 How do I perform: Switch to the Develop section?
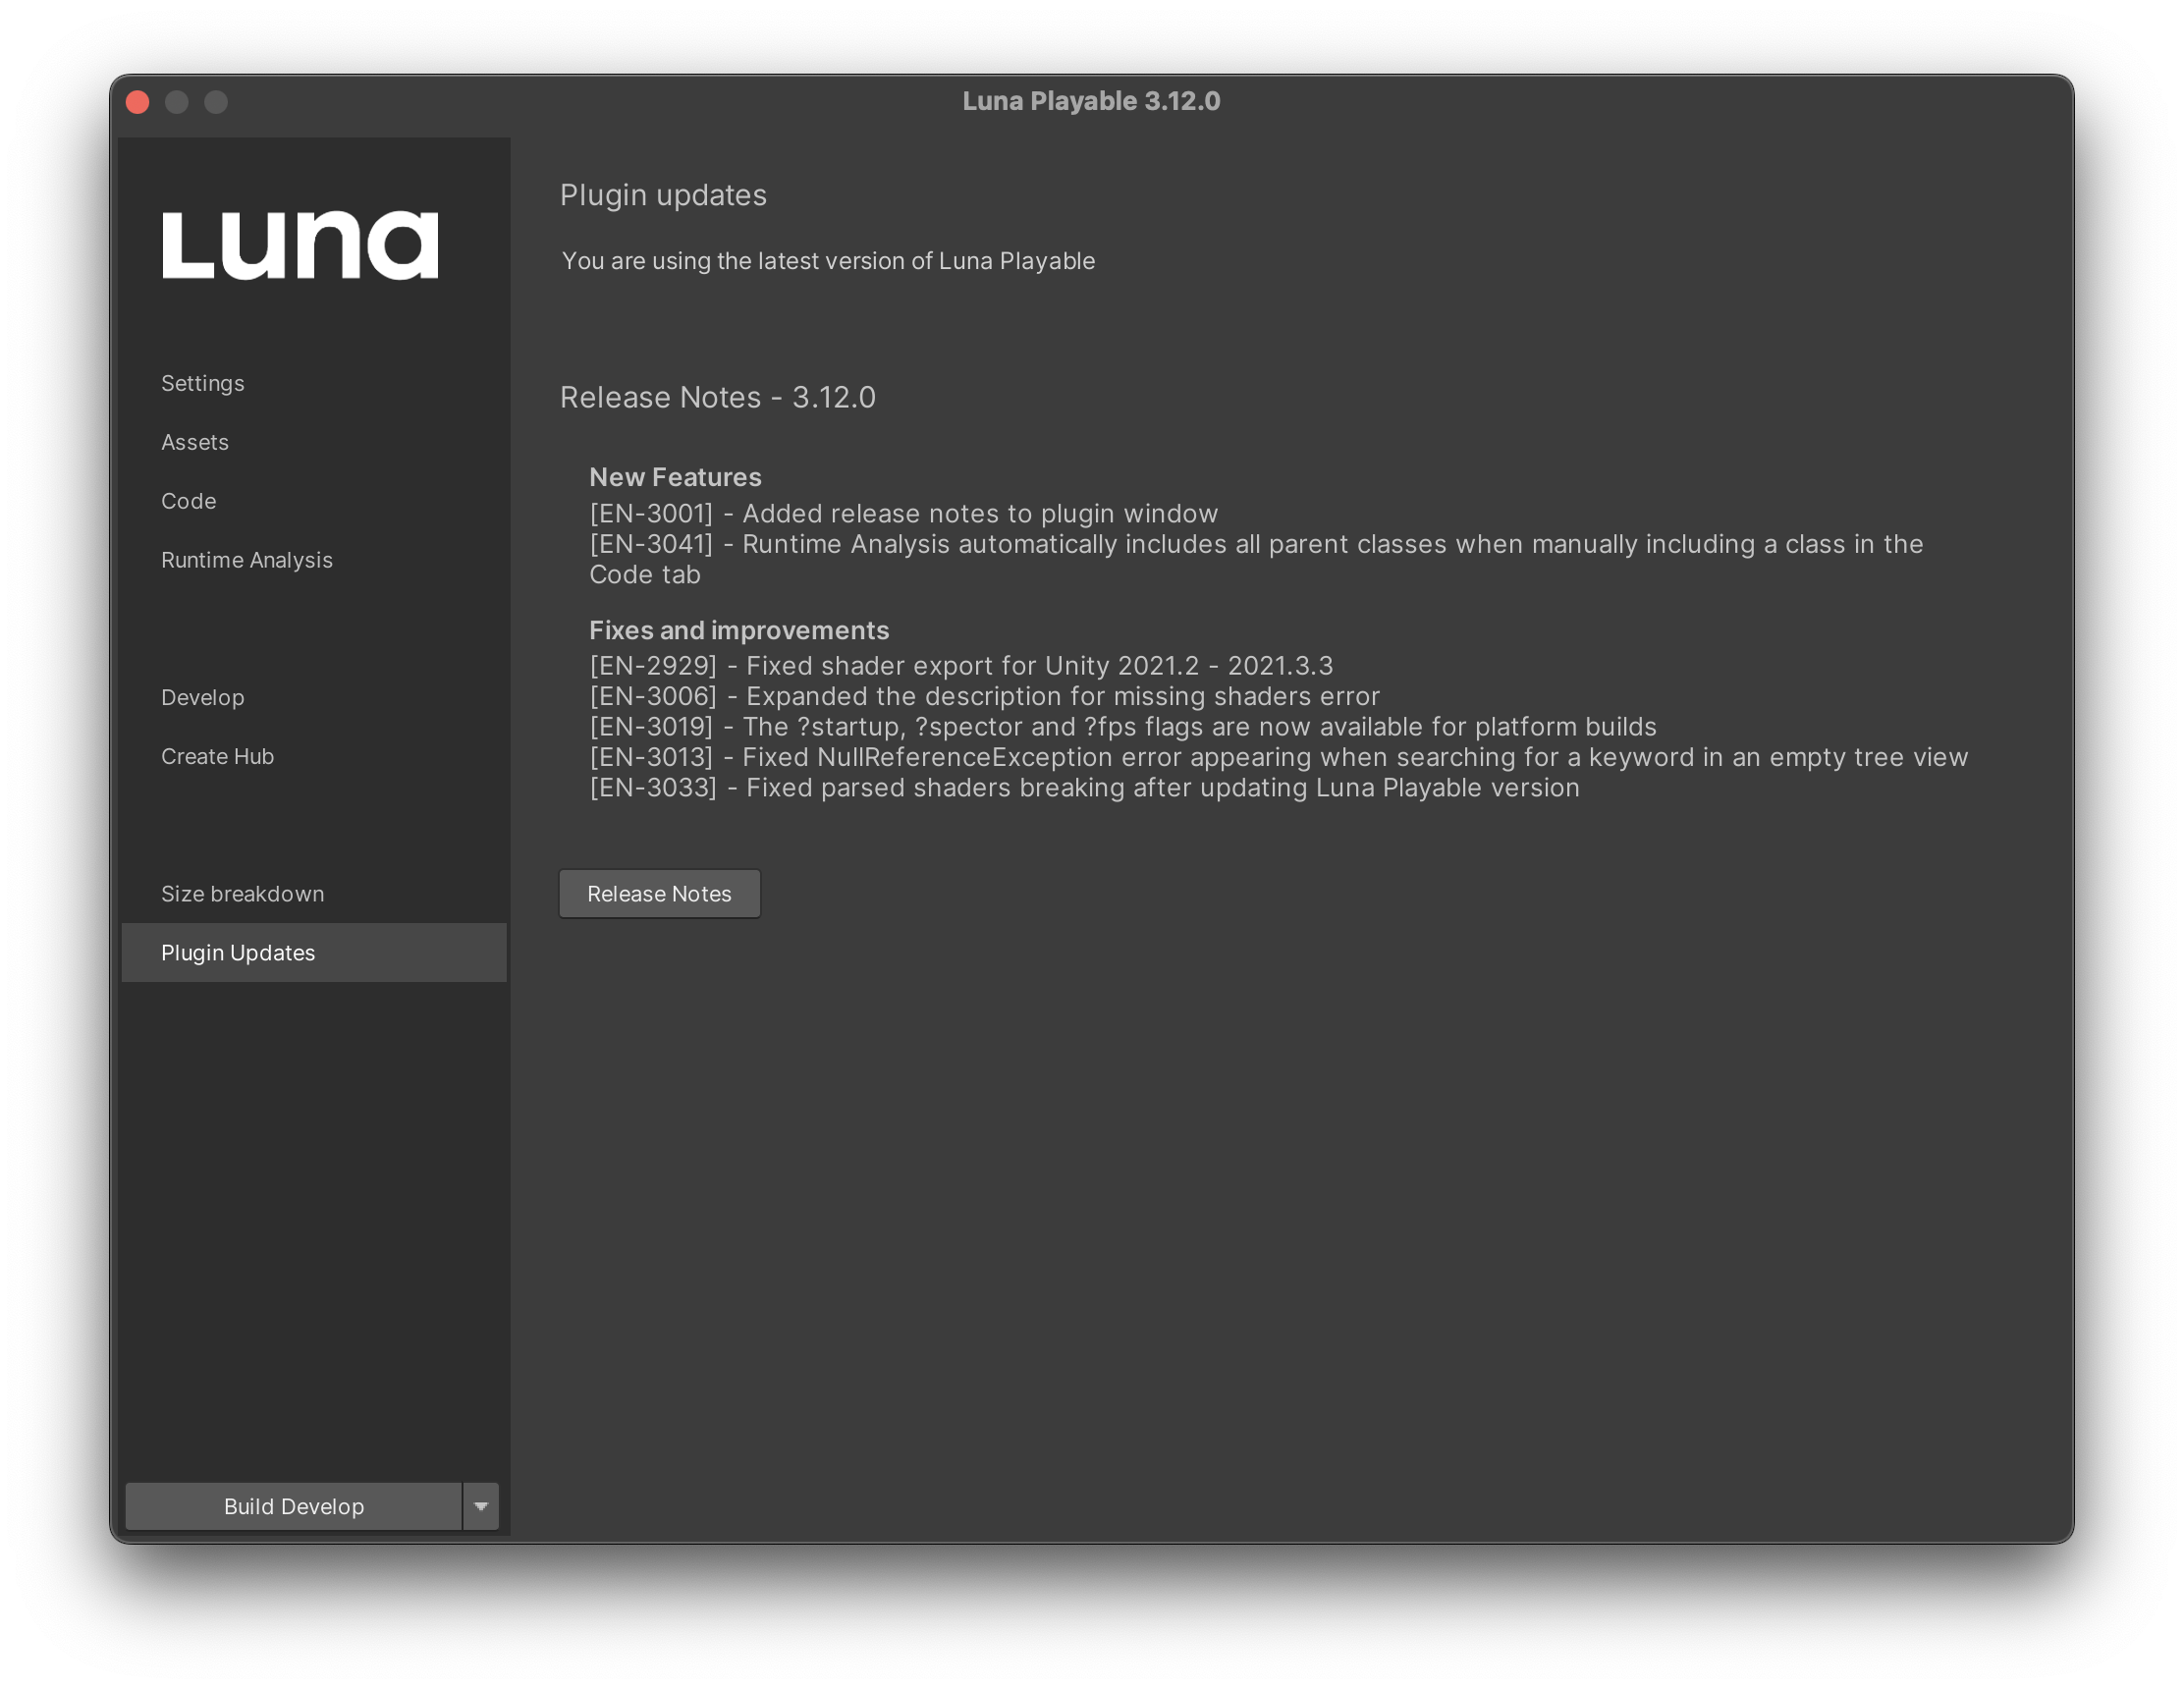[x=313, y=697]
